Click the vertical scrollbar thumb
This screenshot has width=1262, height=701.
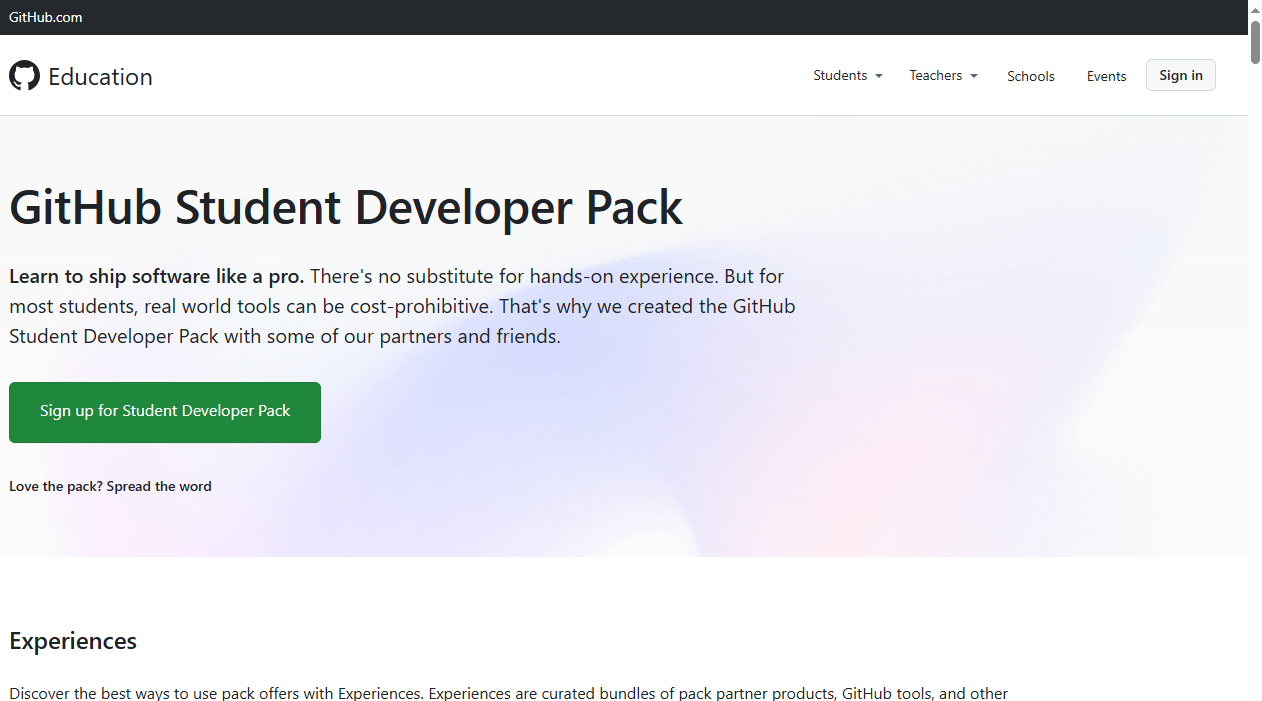[1255, 42]
